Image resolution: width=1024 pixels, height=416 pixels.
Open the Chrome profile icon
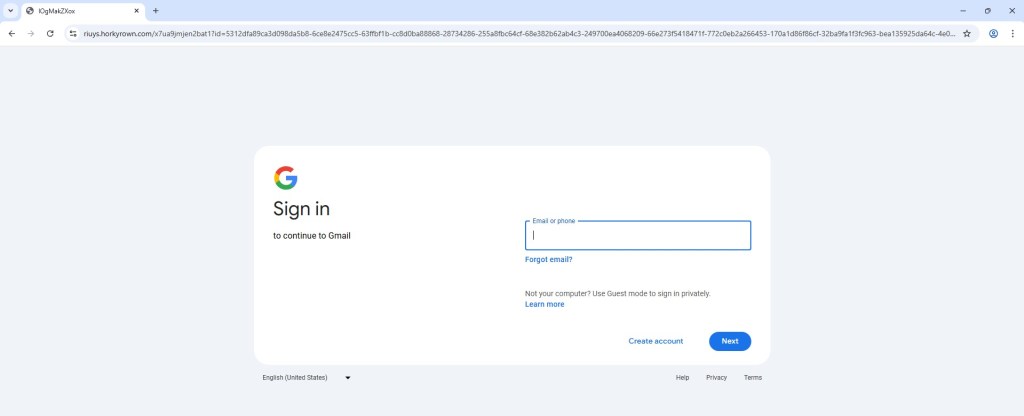click(993, 33)
